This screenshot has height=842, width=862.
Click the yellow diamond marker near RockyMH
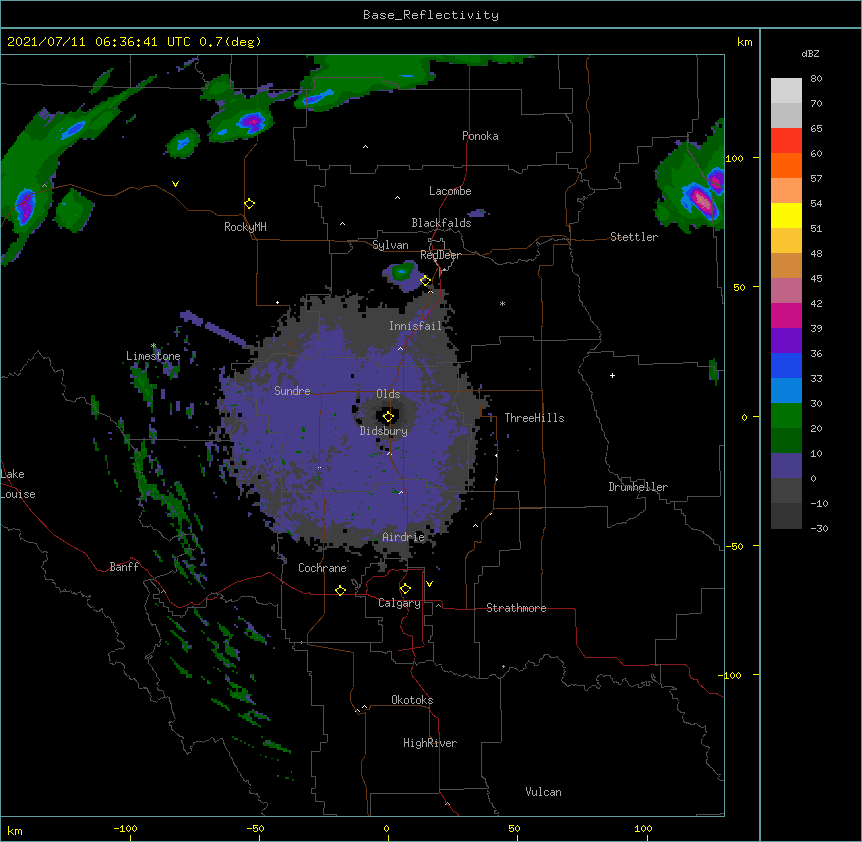point(250,204)
